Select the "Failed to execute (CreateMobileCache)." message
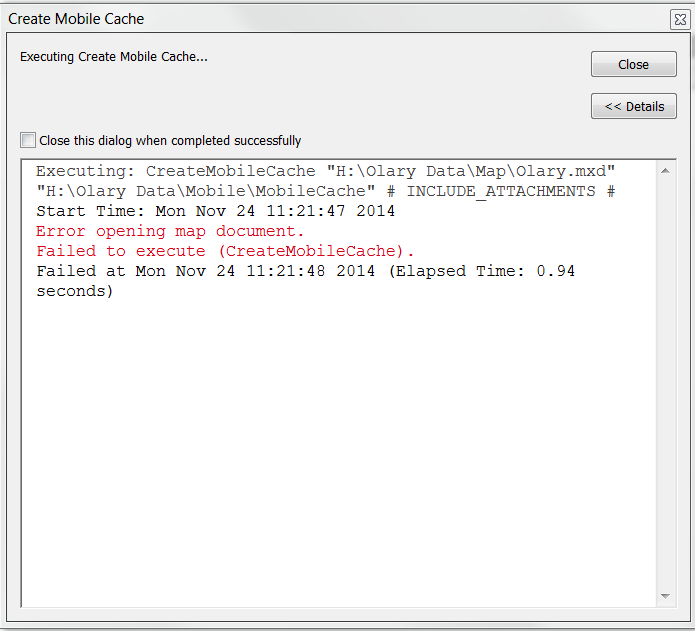Image resolution: width=695 pixels, height=631 pixels. [225, 251]
